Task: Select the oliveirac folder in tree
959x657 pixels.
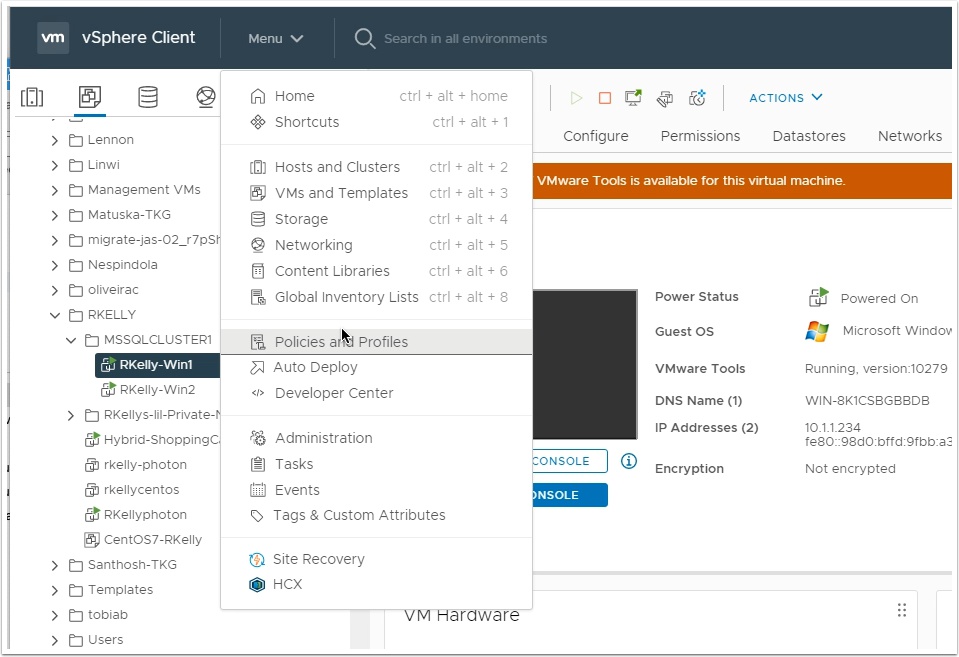Action: coord(113,290)
